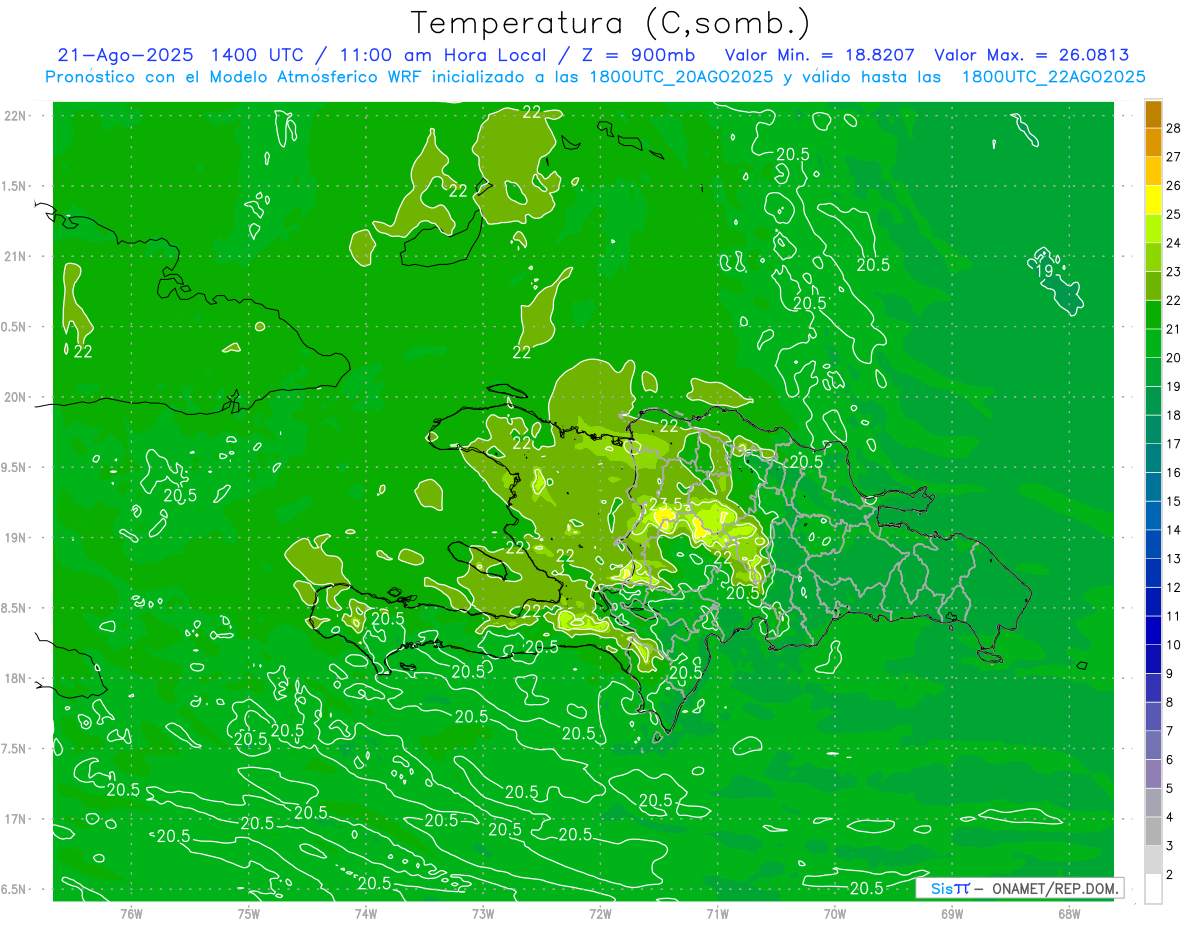The image size is (1200, 927).
Task: Click the '68W' longitude axis label
Action: coord(1069,913)
